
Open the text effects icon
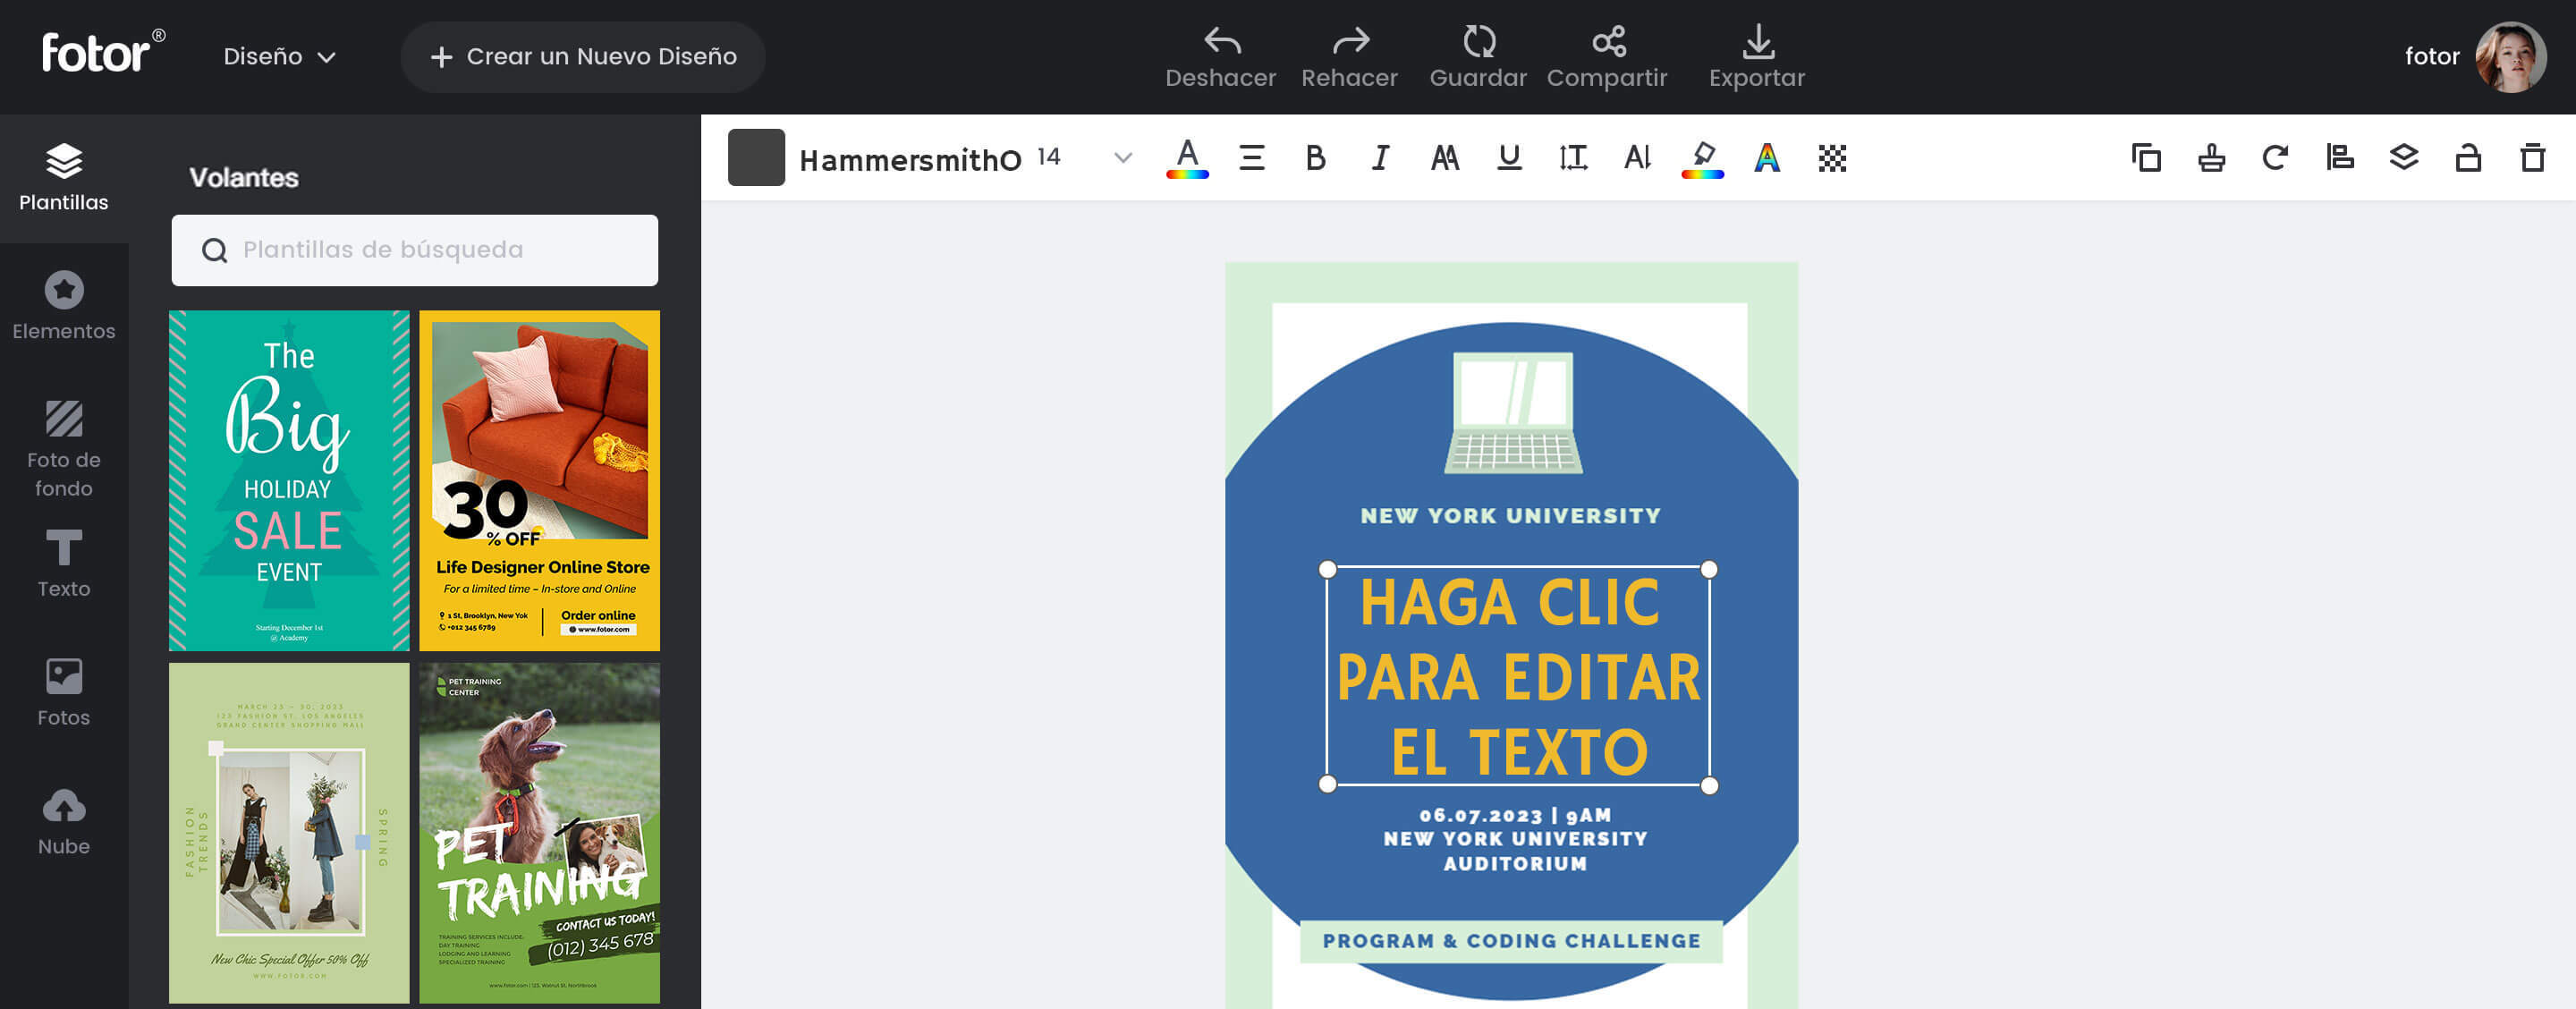[x=1767, y=157]
